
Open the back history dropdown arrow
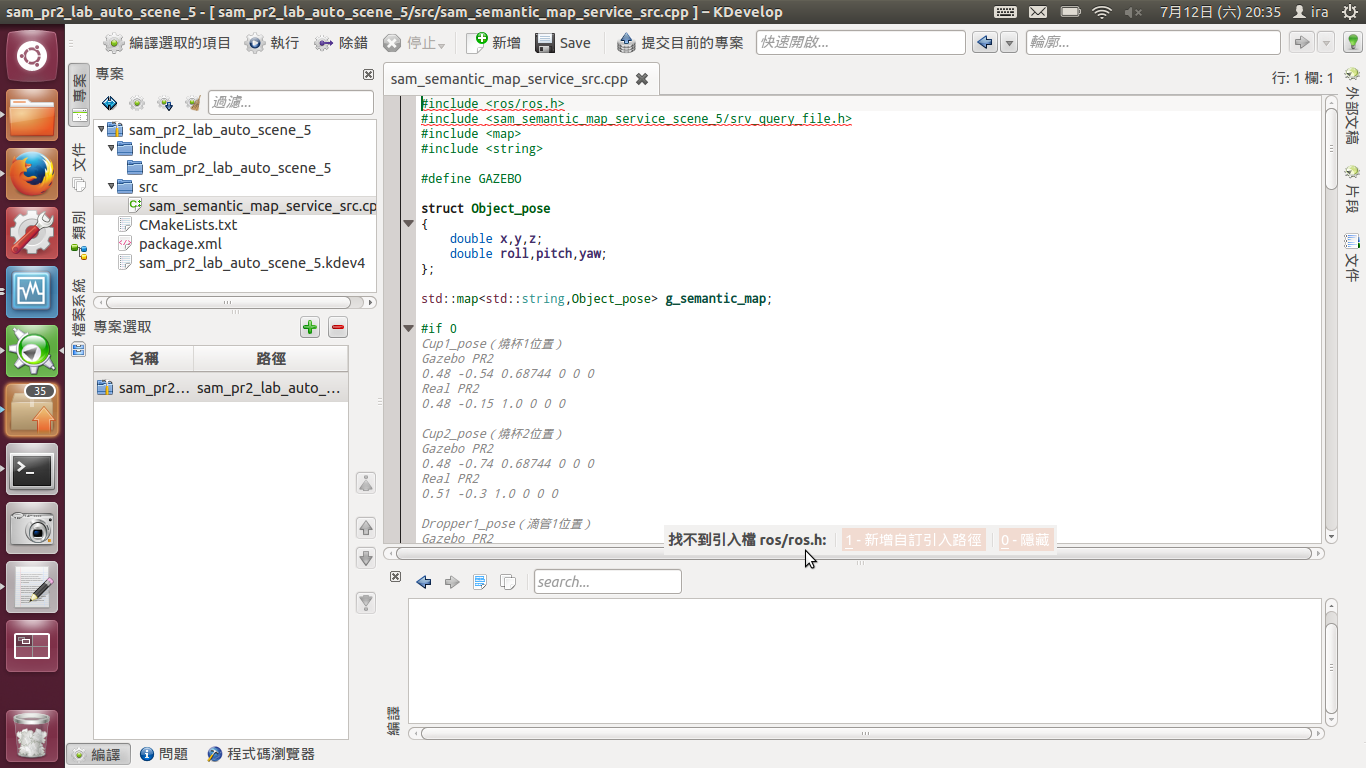coord(1009,43)
